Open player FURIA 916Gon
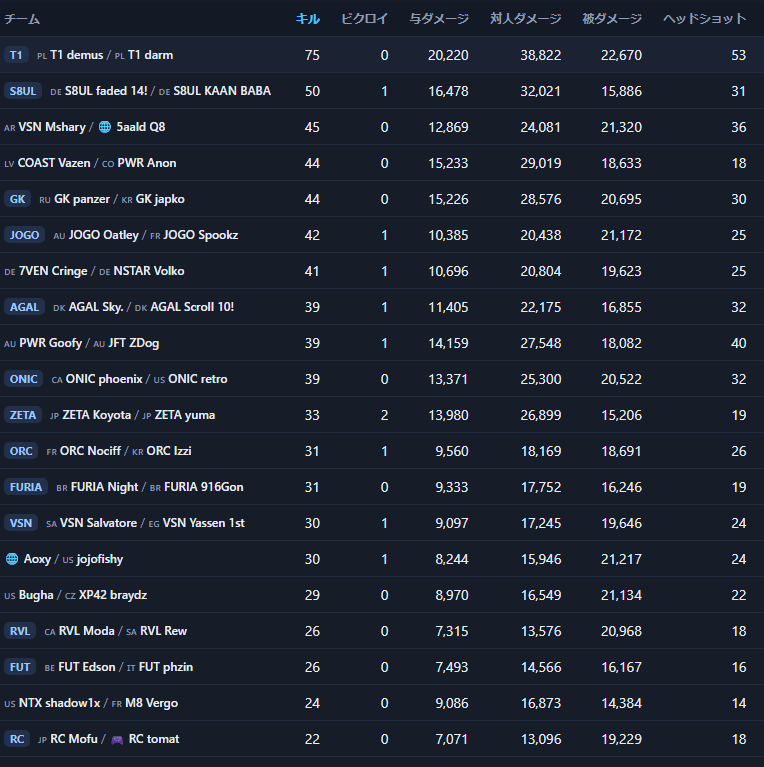 pyautogui.click(x=204, y=487)
